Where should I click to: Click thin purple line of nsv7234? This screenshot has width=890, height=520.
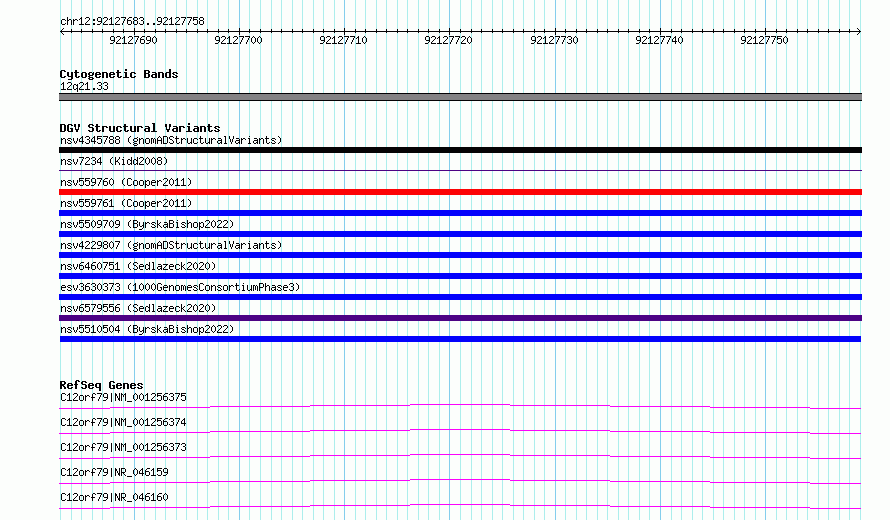tap(460, 170)
